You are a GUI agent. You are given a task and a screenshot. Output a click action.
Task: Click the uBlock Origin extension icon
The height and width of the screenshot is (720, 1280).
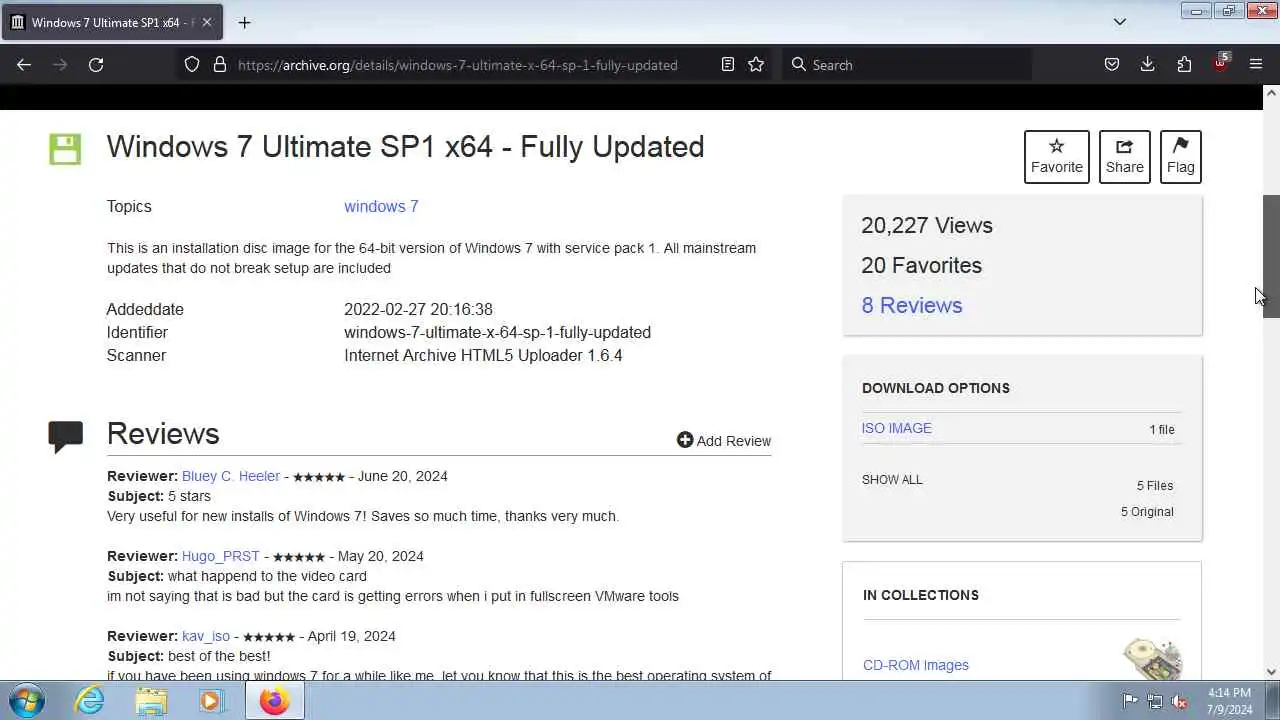(1220, 63)
